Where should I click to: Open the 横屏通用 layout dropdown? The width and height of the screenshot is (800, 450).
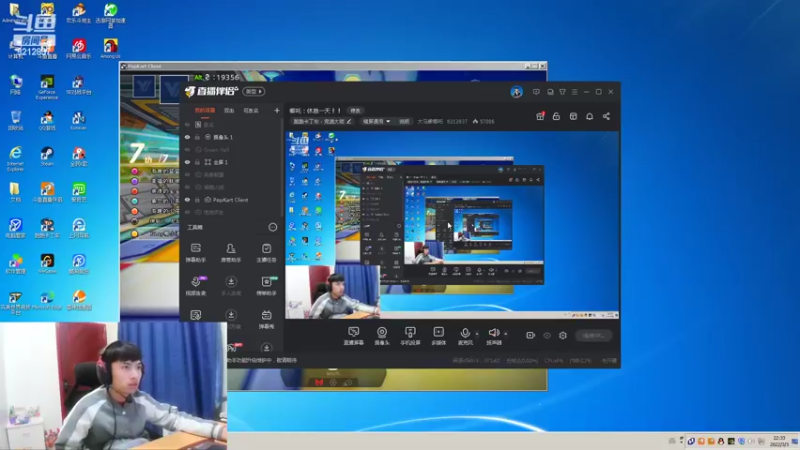coord(376,121)
